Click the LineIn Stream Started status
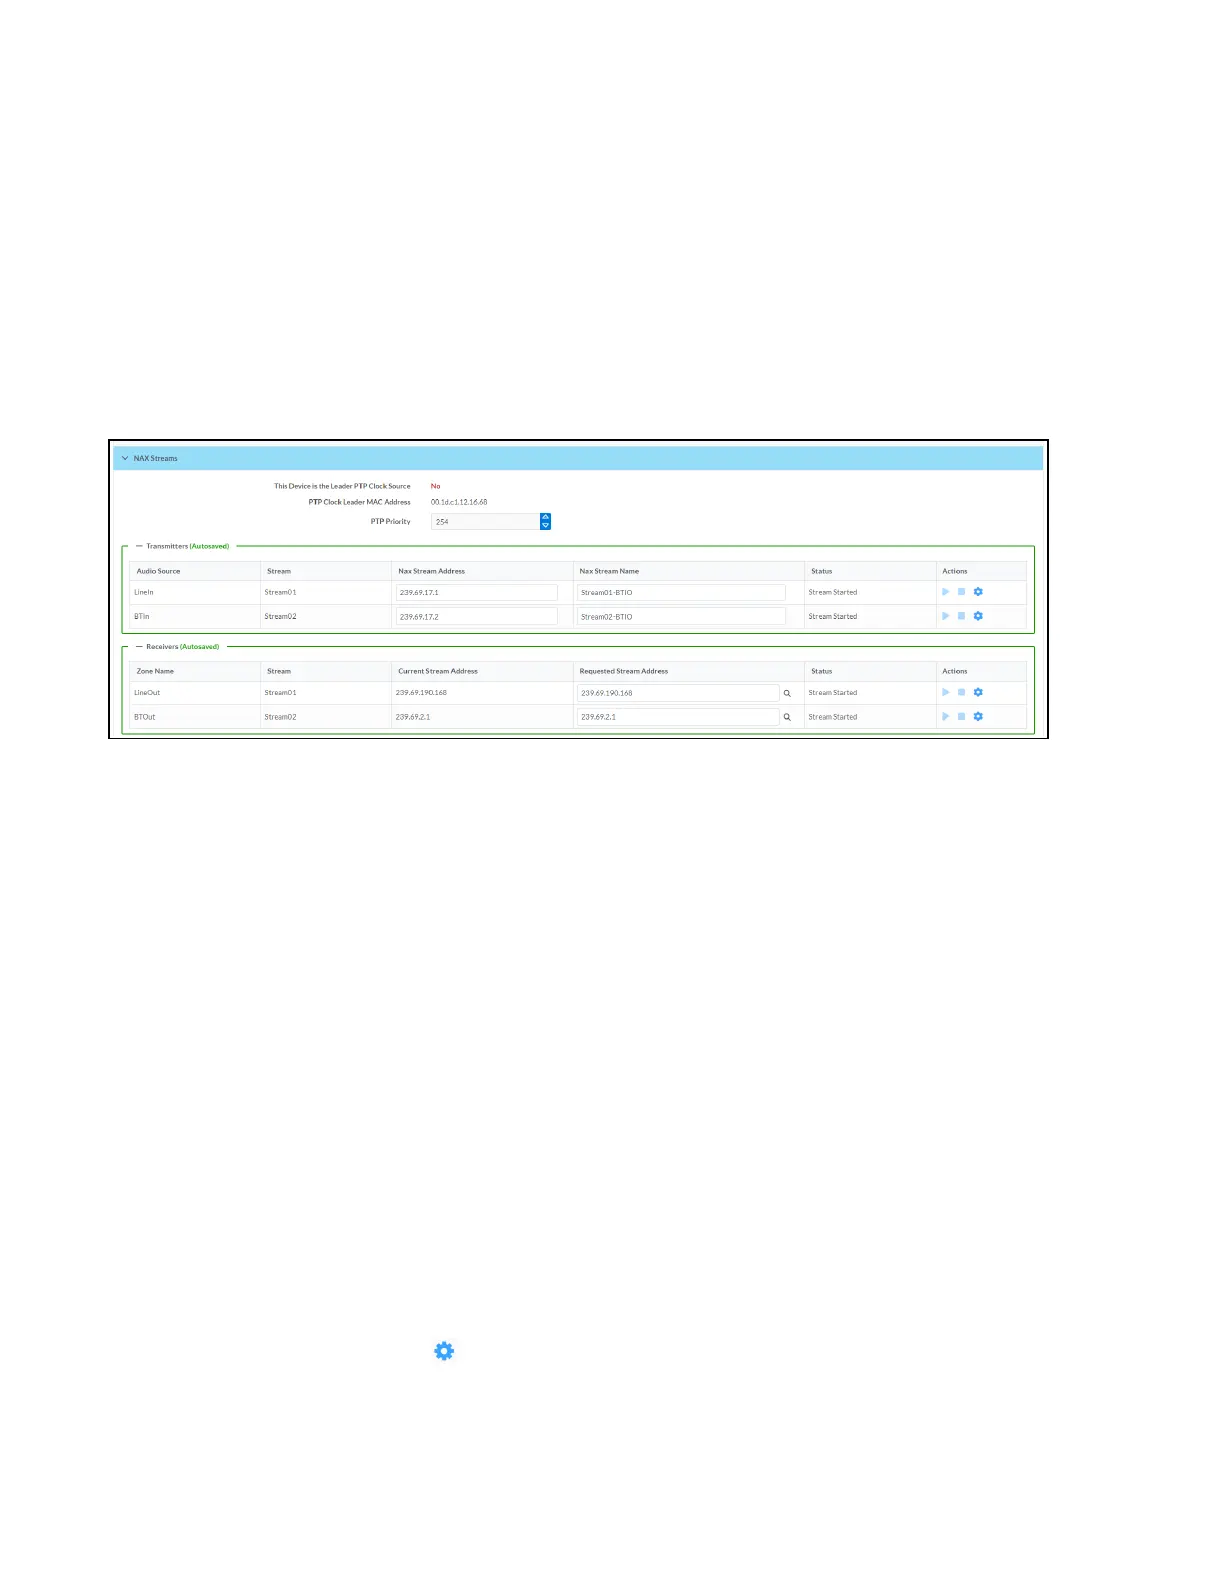The height and width of the screenshot is (1584, 1224). point(833,592)
